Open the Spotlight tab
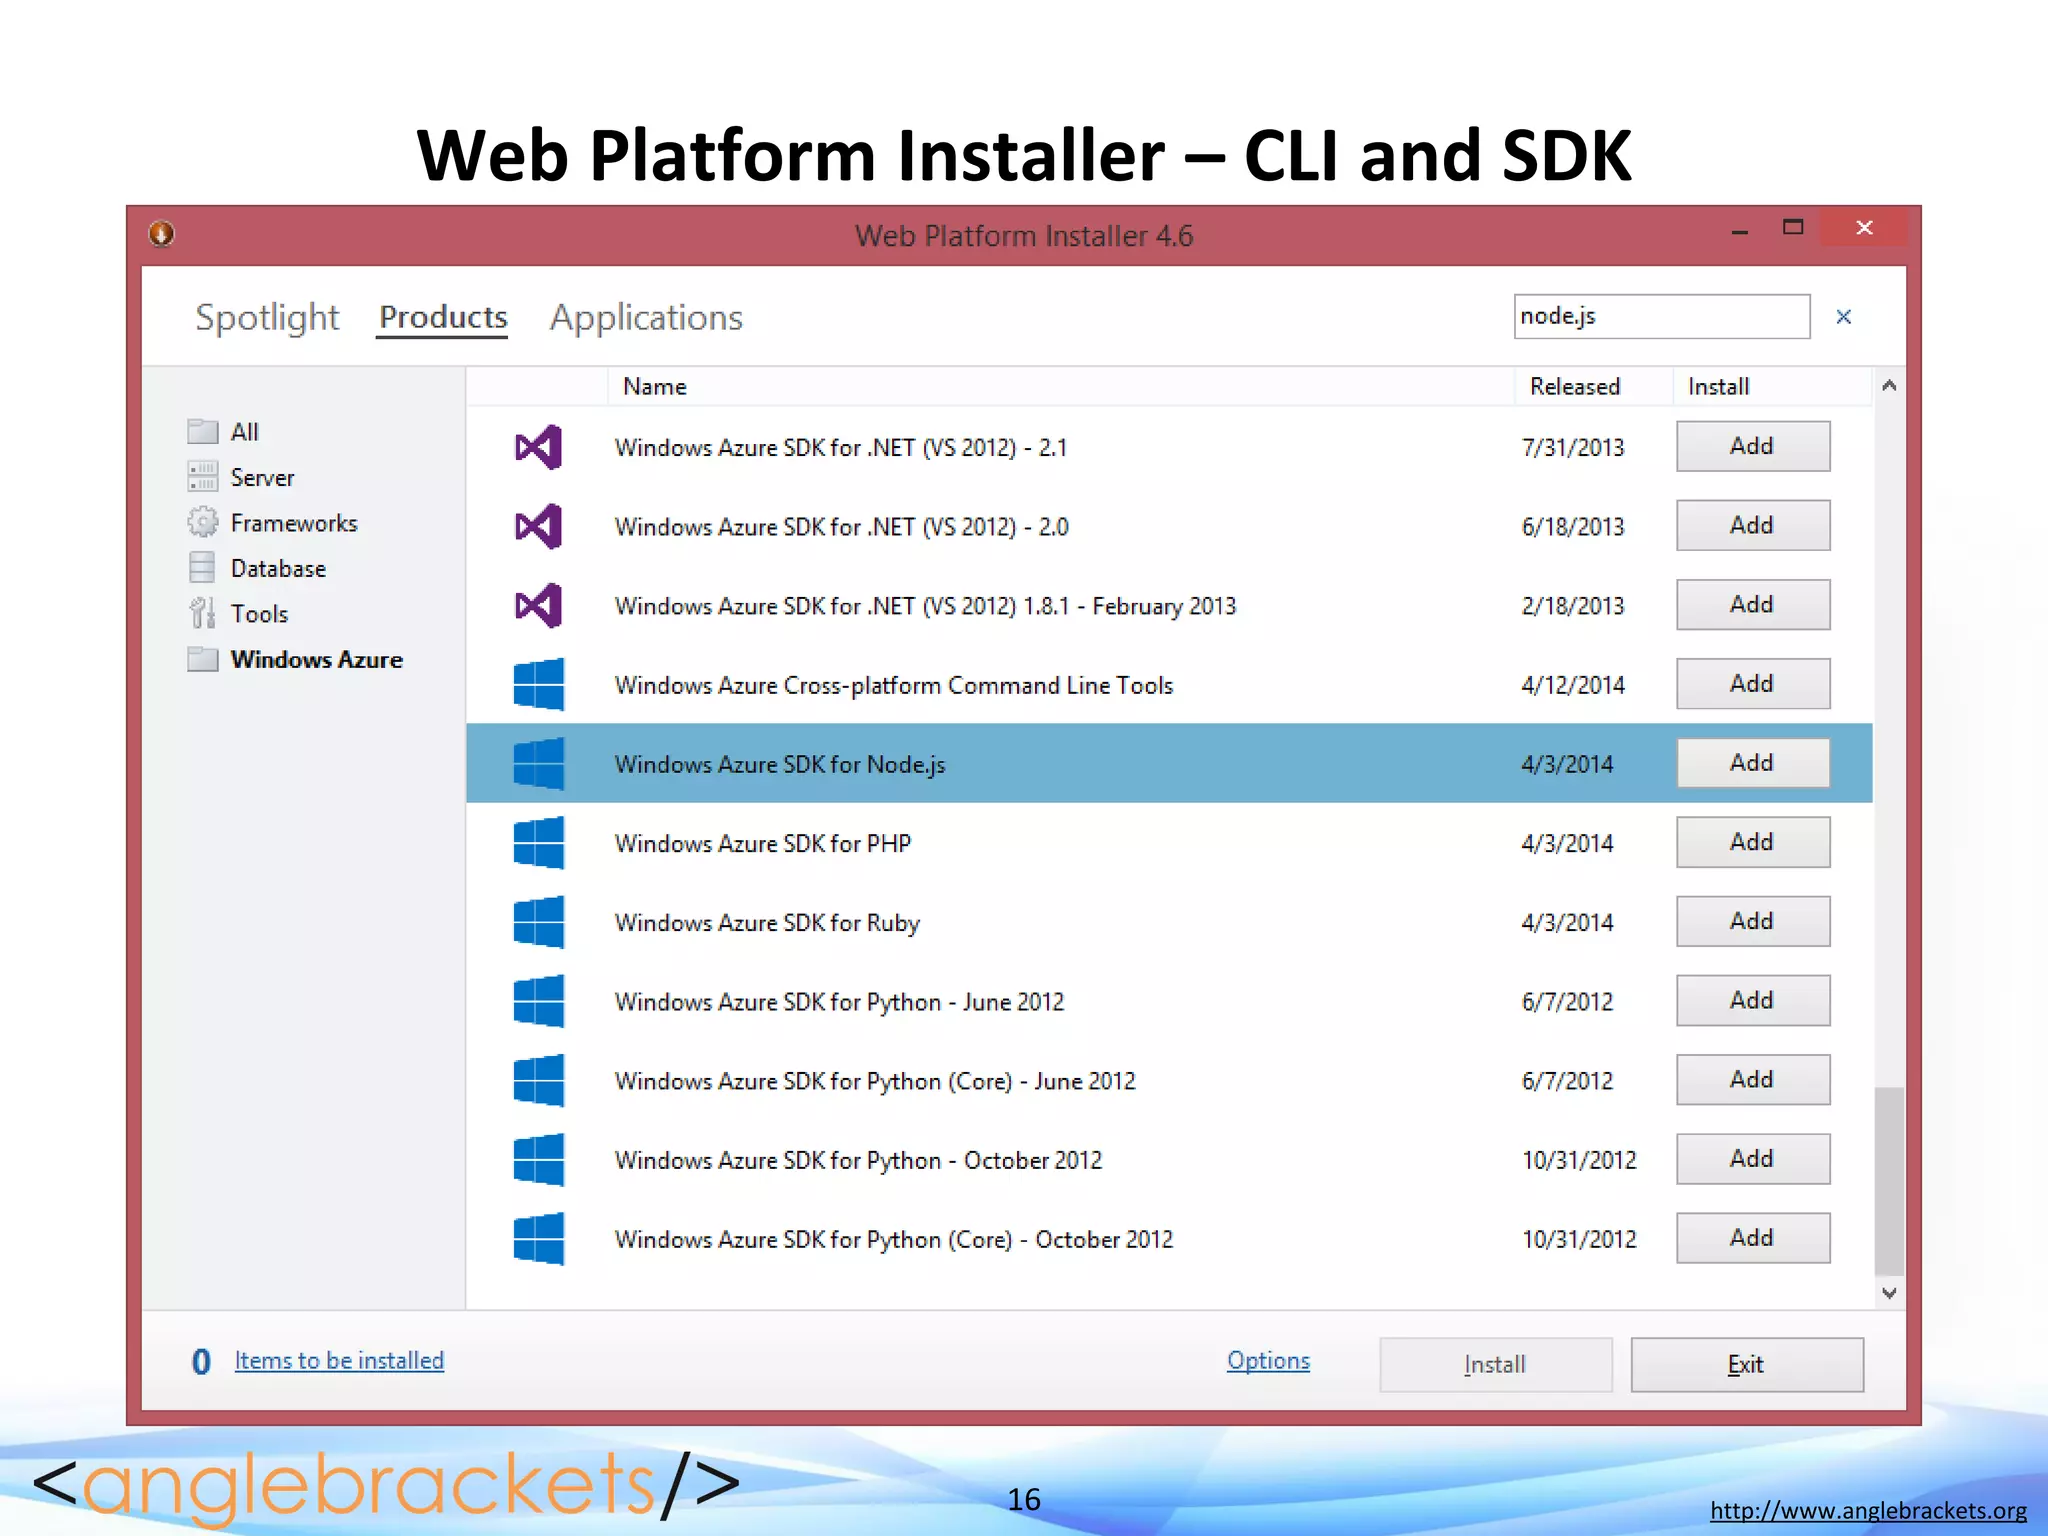The image size is (2048, 1536). coord(267,317)
